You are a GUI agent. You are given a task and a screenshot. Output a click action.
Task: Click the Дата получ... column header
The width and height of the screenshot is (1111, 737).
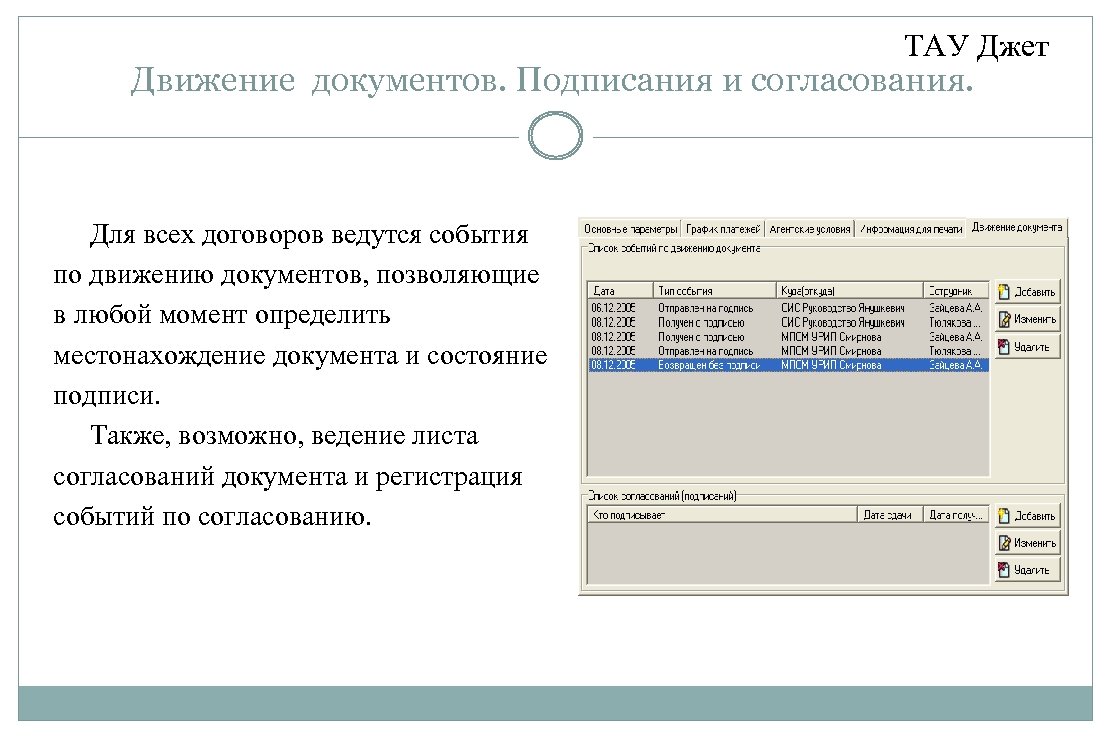coord(956,515)
